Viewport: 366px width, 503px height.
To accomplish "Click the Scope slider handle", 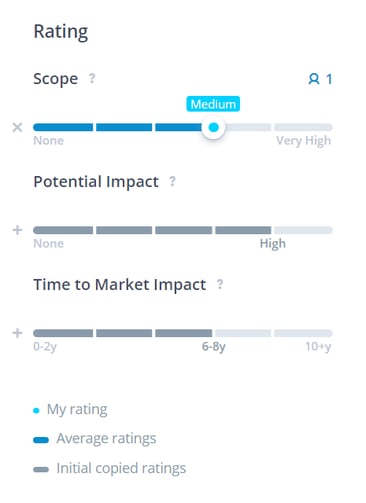I will pyautogui.click(x=213, y=127).
